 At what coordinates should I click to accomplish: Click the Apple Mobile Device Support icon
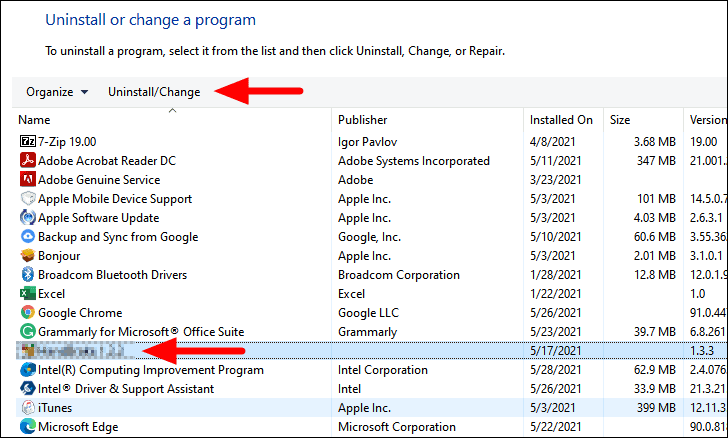click(x=28, y=198)
